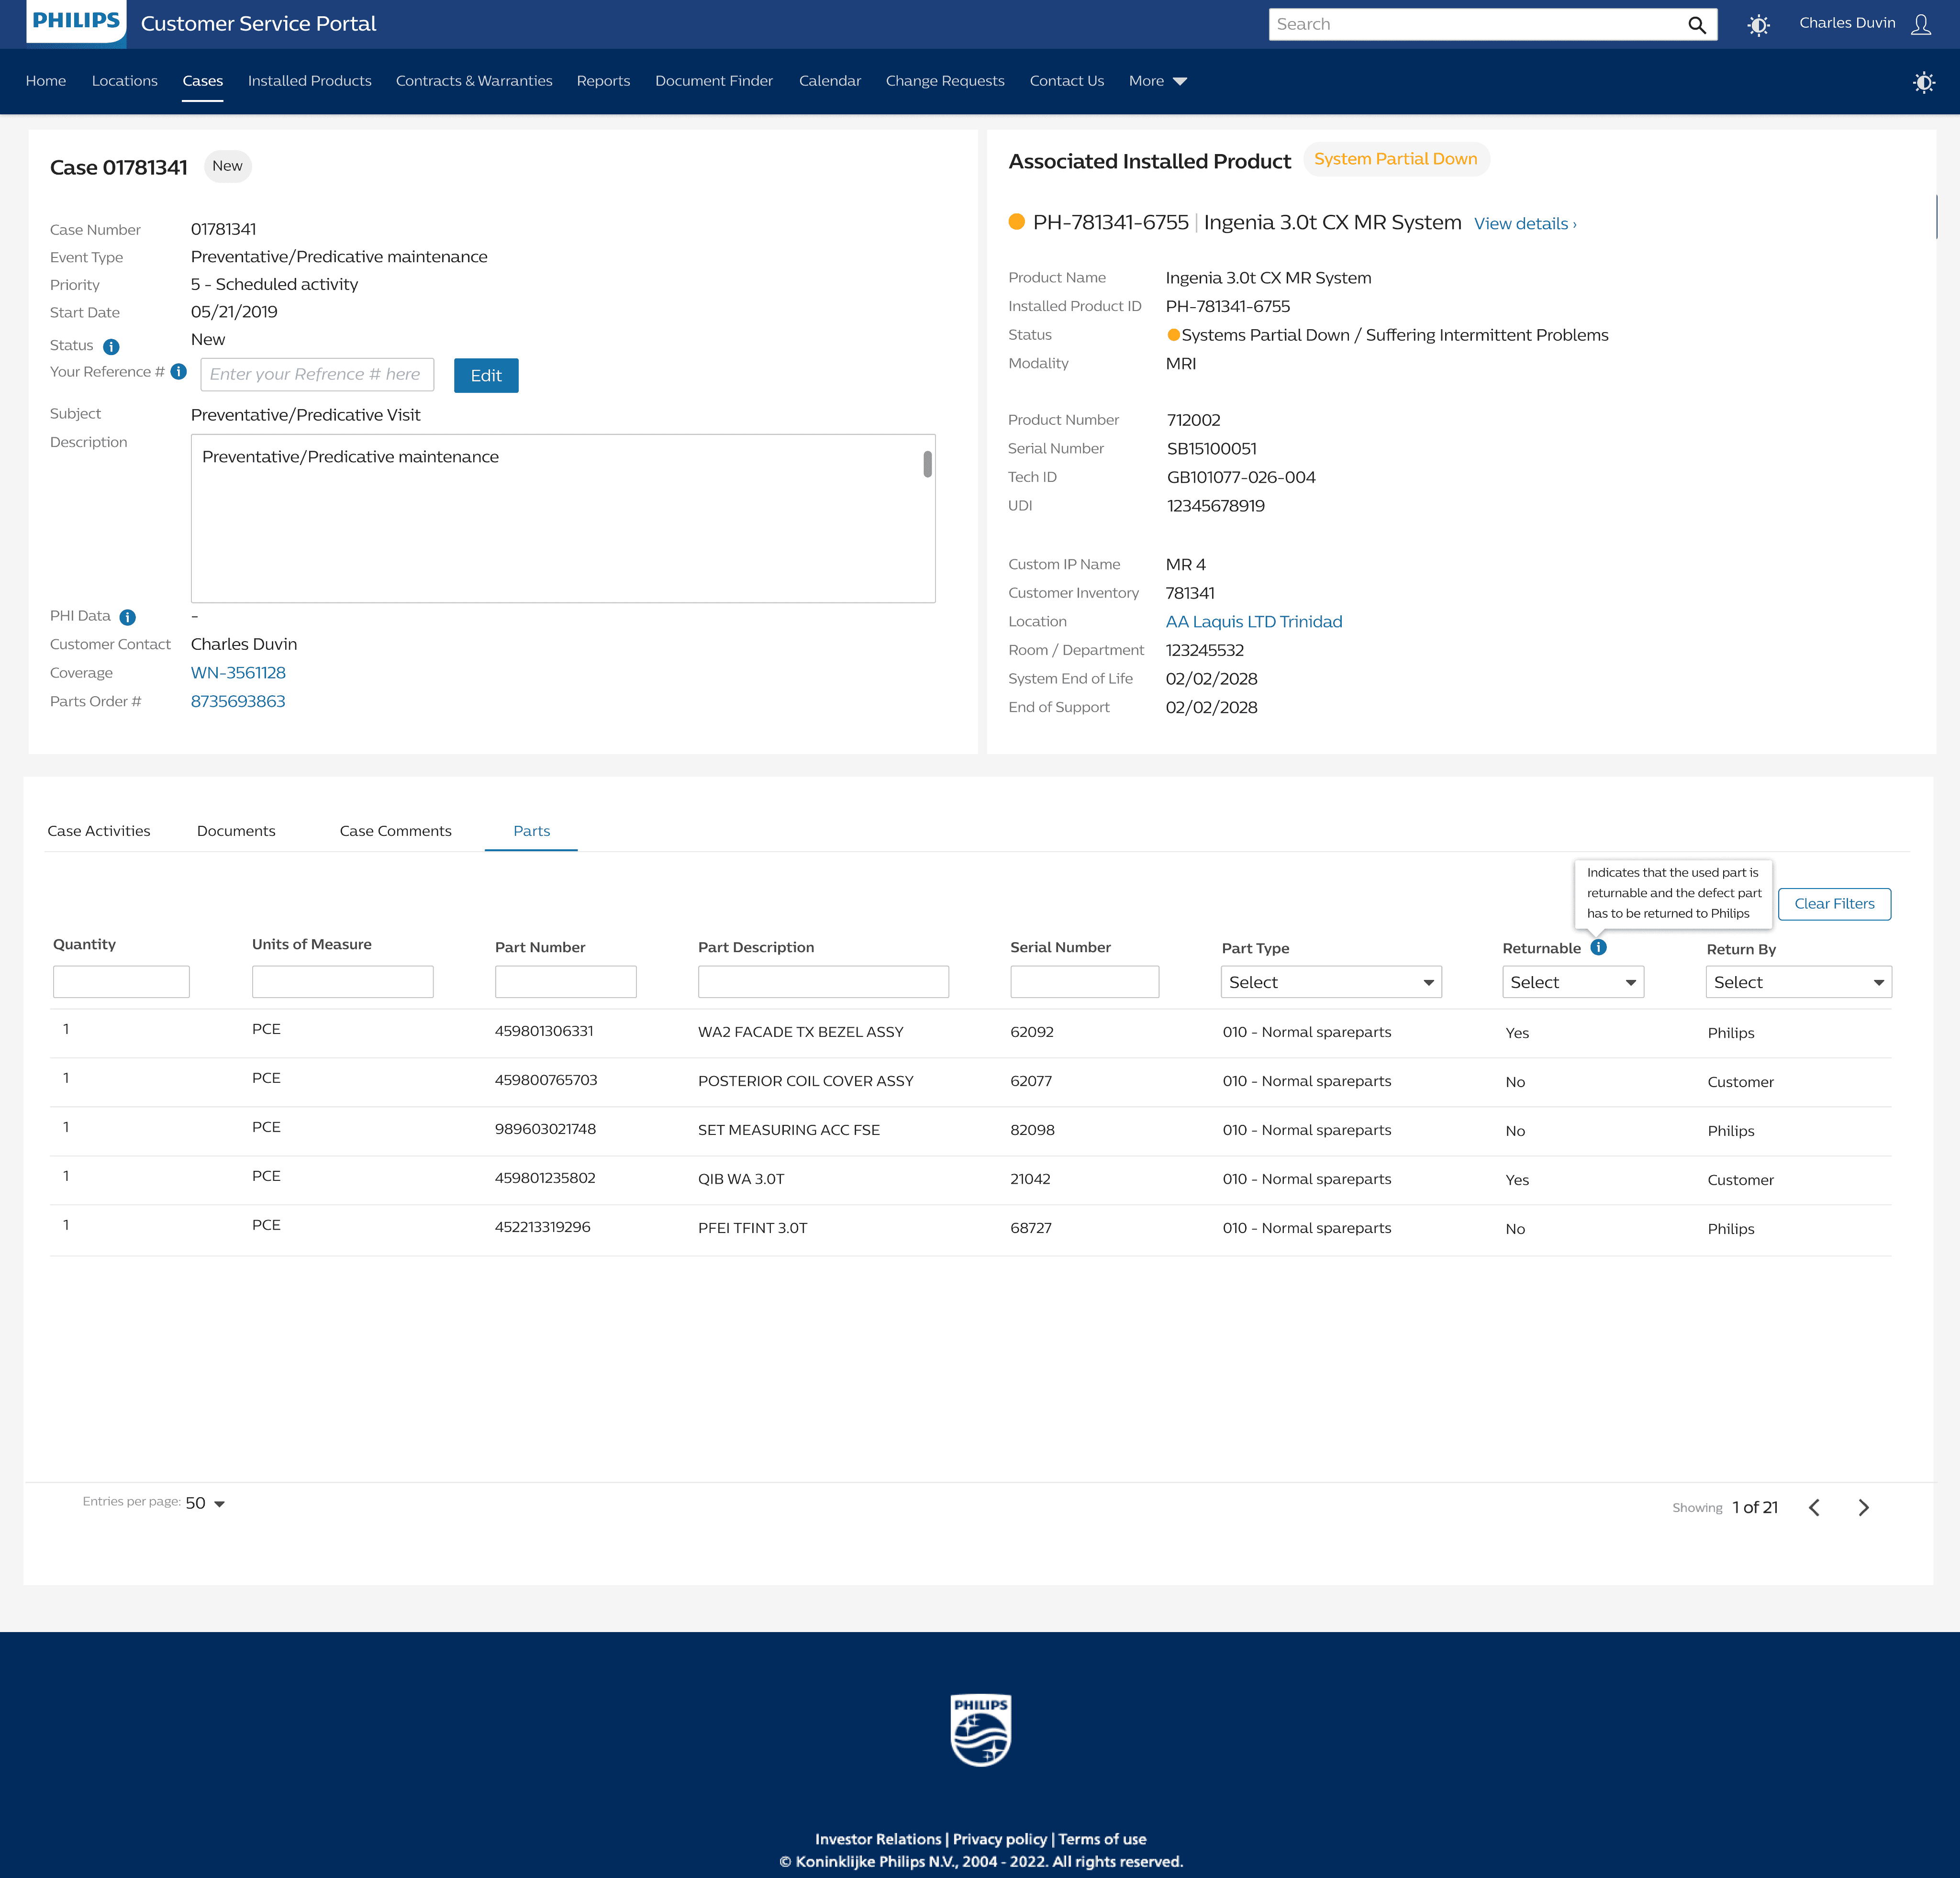Go to the previous page arrow
This screenshot has width=1960, height=1878.
(x=1814, y=1507)
